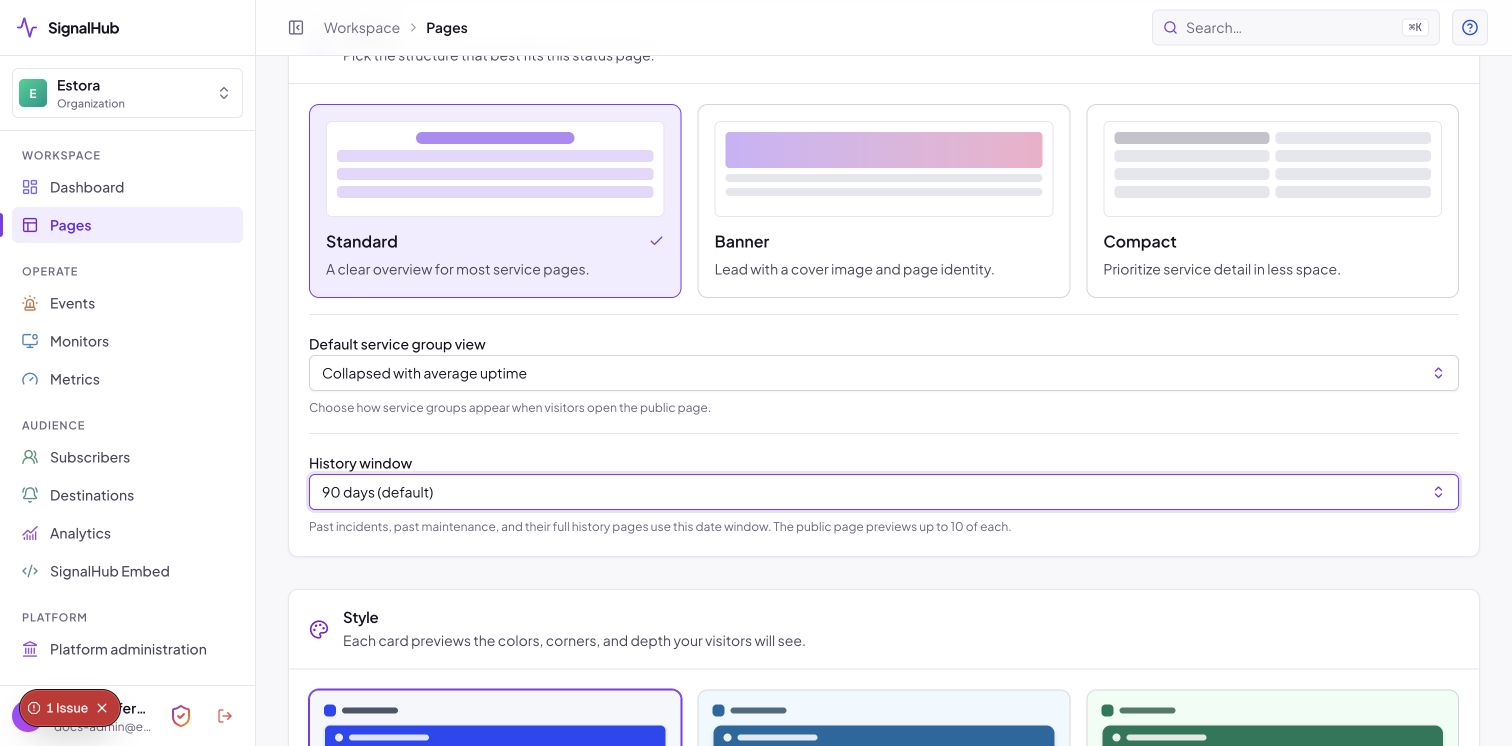1512x746 pixels.
Task: Click the Dashboard grid icon
Action: pyautogui.click(x=30, y=187)
